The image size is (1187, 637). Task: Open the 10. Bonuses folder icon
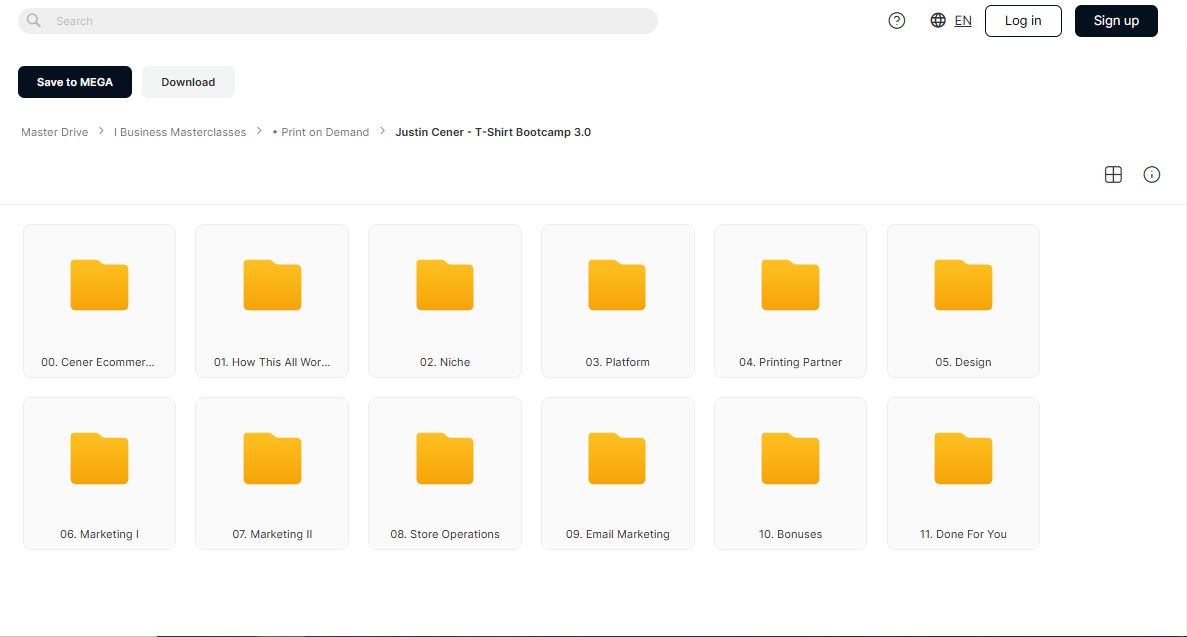click(790, 458)
